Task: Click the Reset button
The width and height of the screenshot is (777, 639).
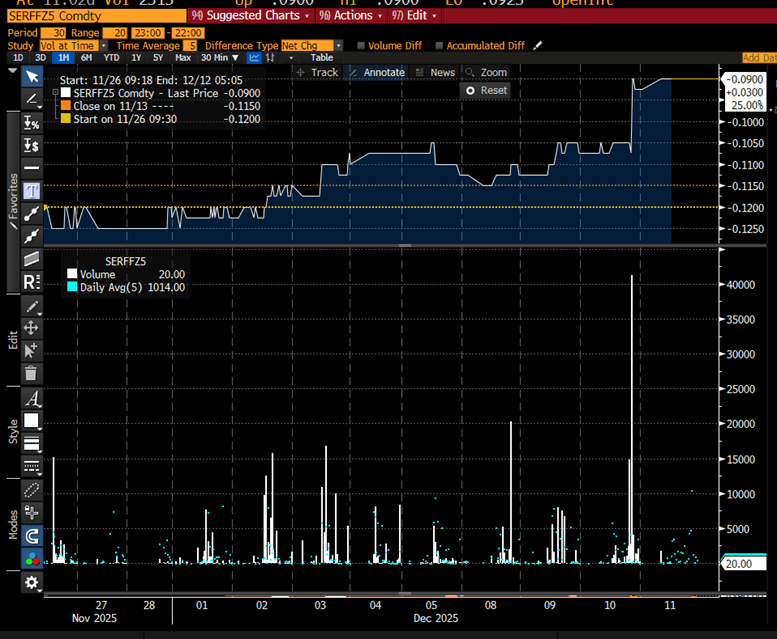Action: 486,90
